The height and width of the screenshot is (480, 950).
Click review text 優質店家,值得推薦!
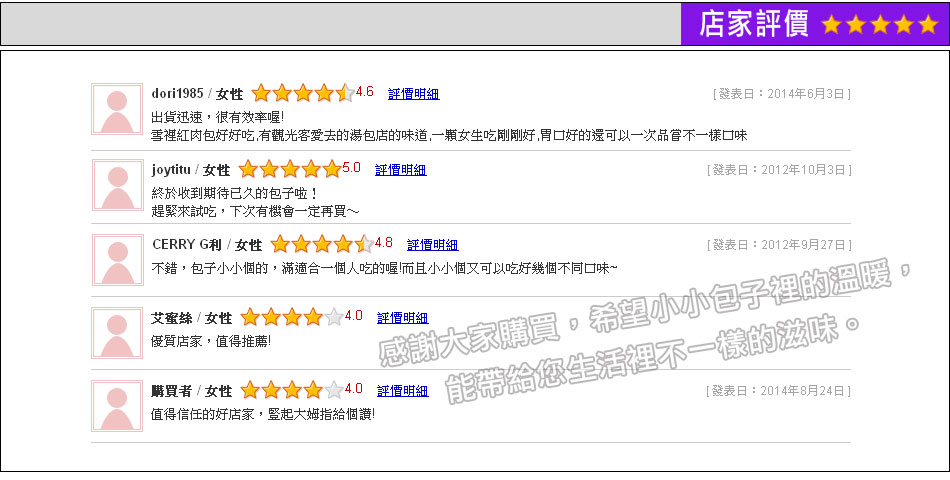(x=211, y=341)
